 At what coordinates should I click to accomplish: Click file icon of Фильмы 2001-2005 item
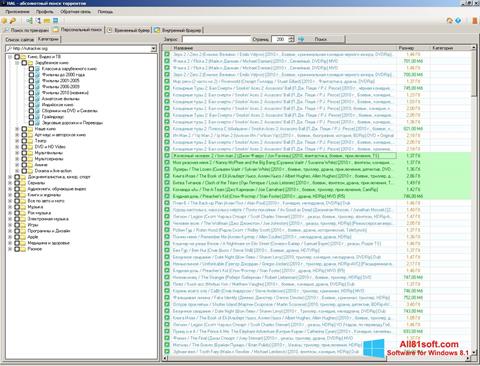[x=38, y=81]
